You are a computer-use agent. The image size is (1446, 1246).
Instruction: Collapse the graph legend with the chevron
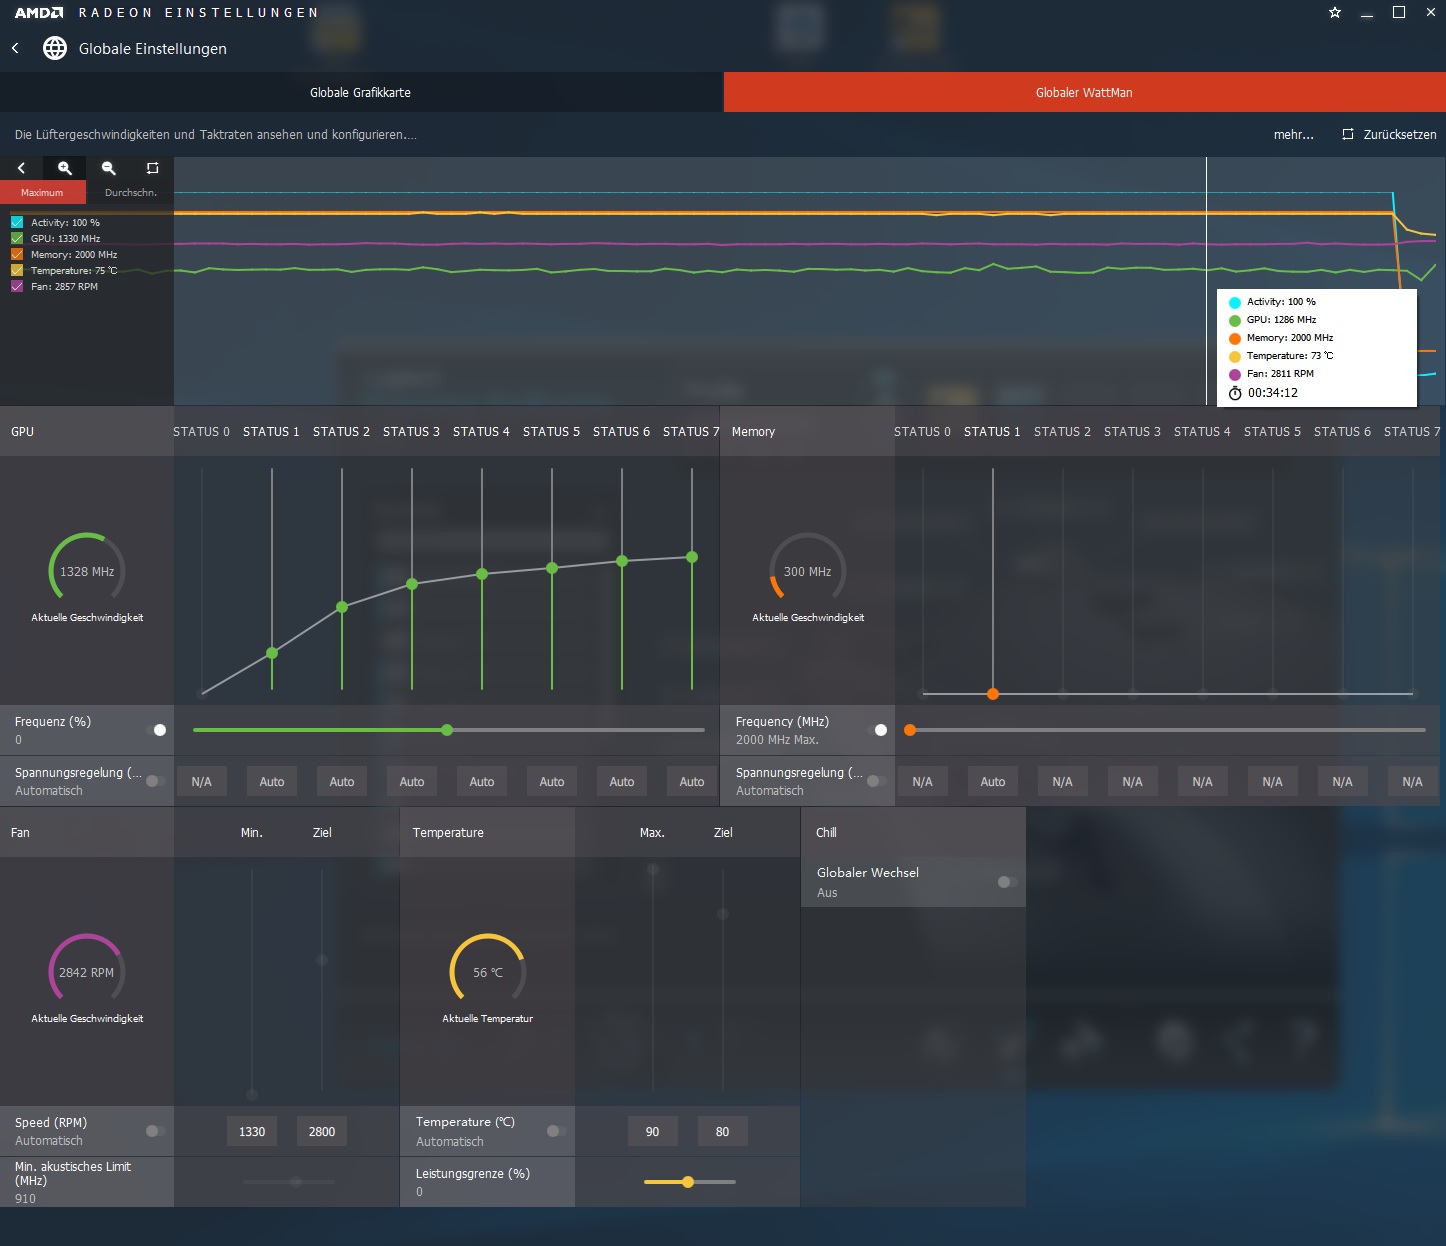pos(21,168)
